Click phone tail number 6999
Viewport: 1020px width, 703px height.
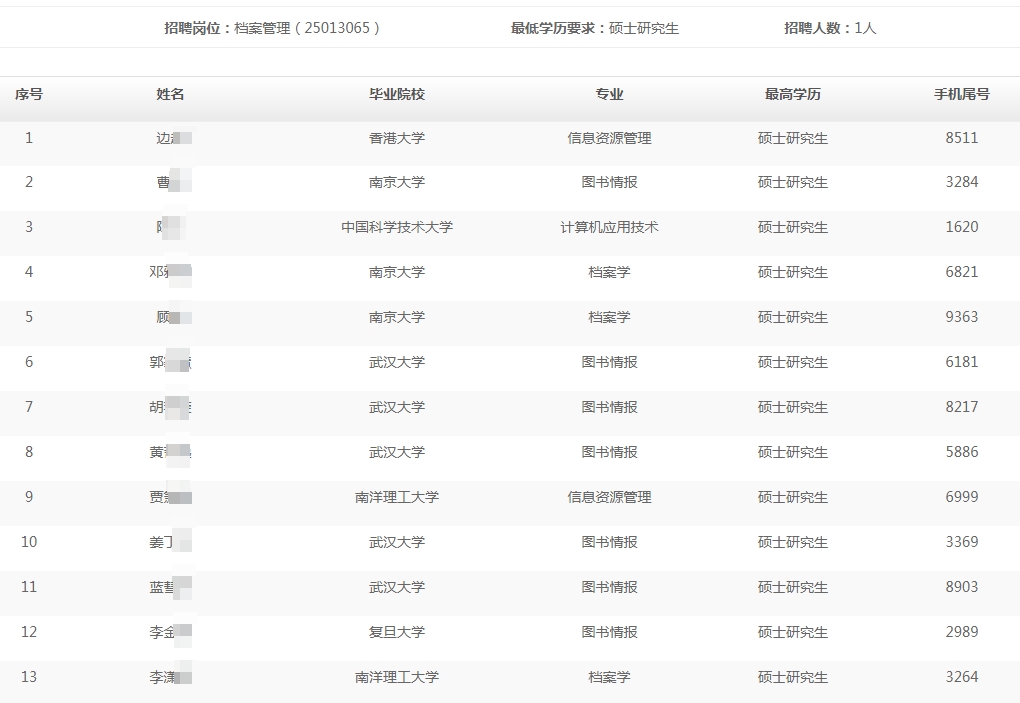[961, 497]
